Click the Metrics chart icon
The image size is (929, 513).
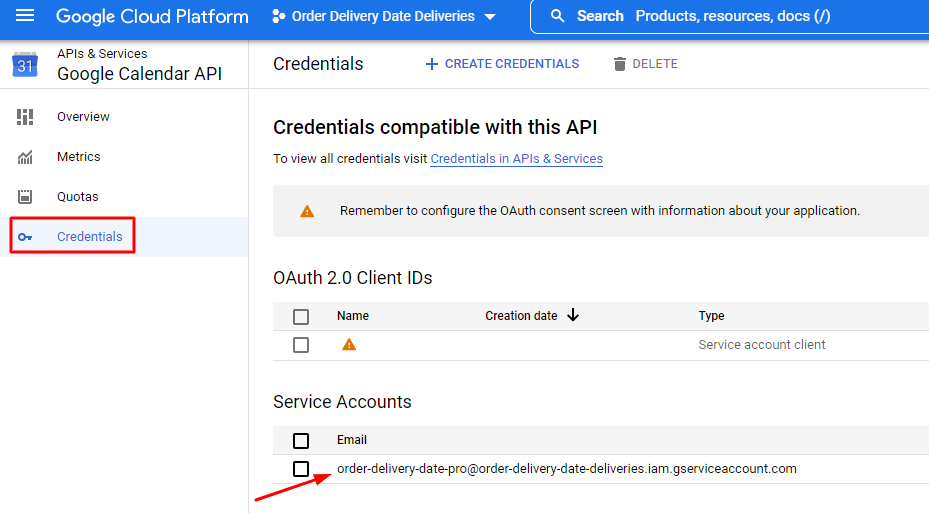click(x=25, y=157)
